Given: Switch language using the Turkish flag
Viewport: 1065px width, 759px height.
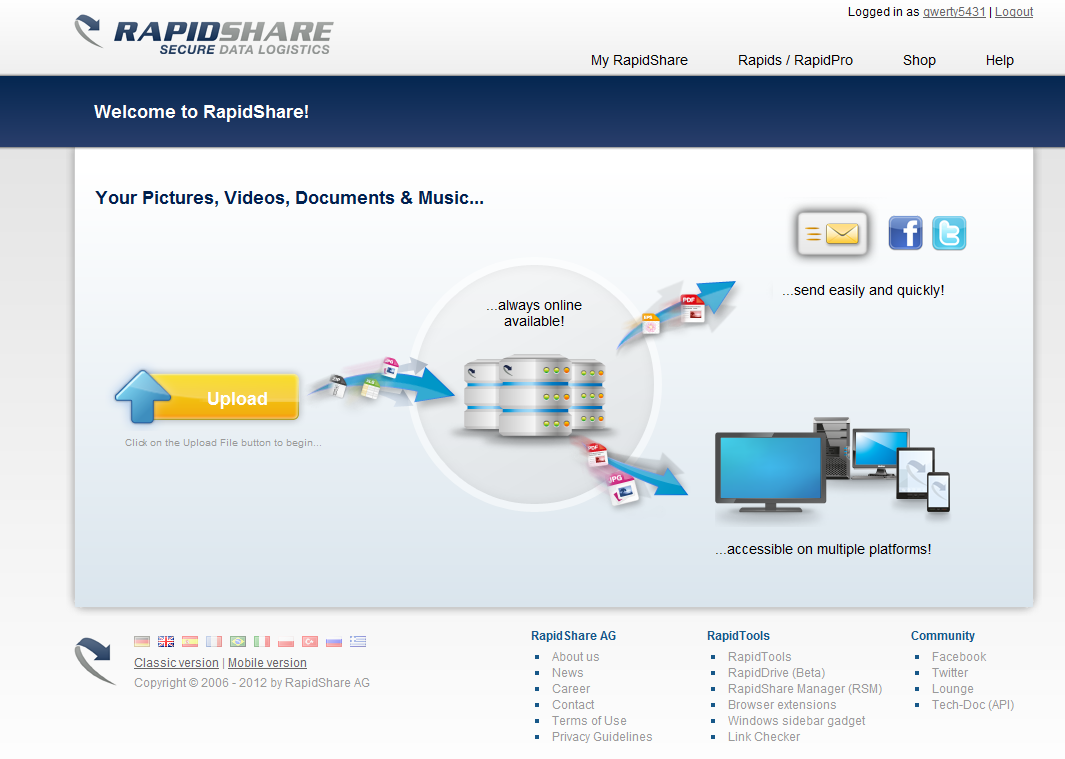Looking at the screenshot, I should pos(310,641).
